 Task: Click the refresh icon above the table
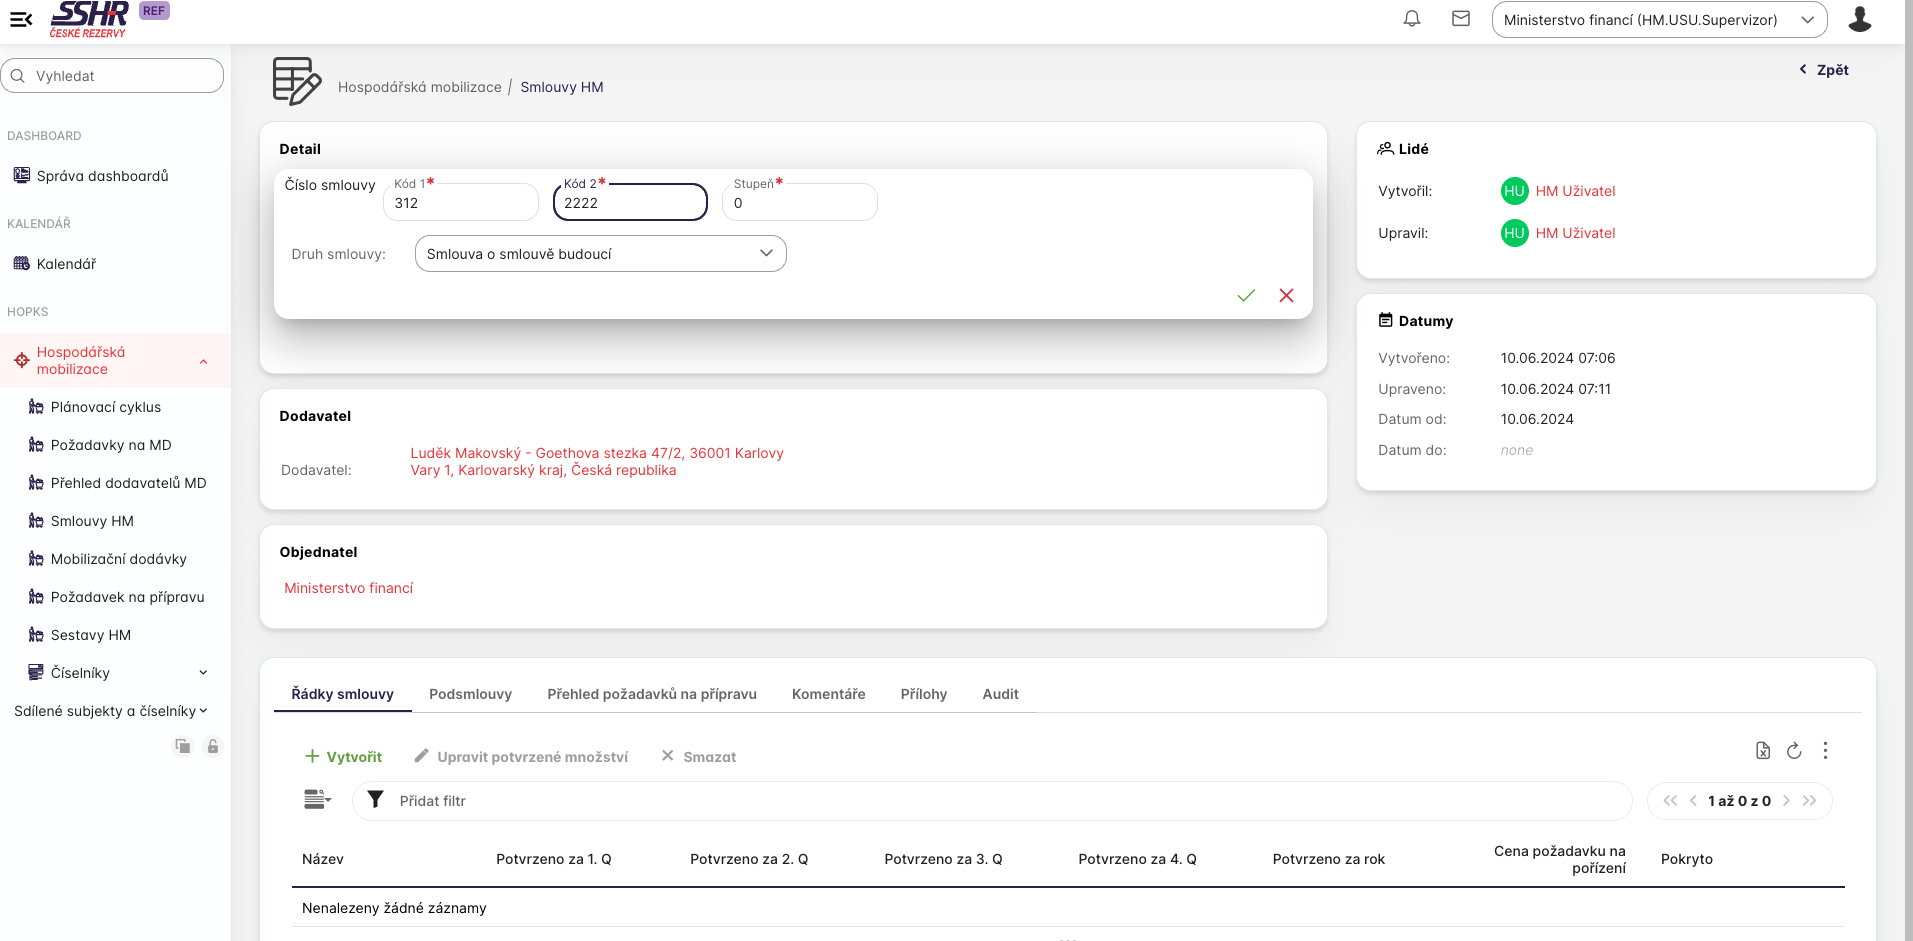click(x=1793, y=751)
